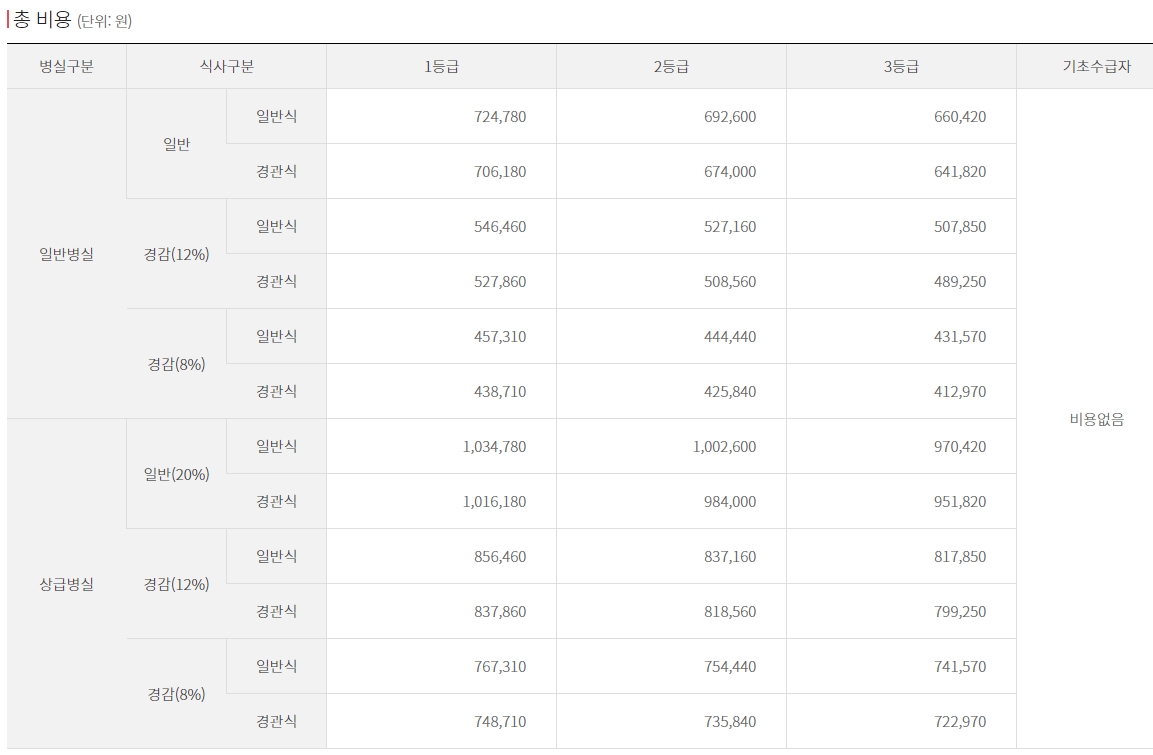This screenshot has height=755, width=1153.
Task: Click the 총 비용 section title
Action: coord(42,19)
